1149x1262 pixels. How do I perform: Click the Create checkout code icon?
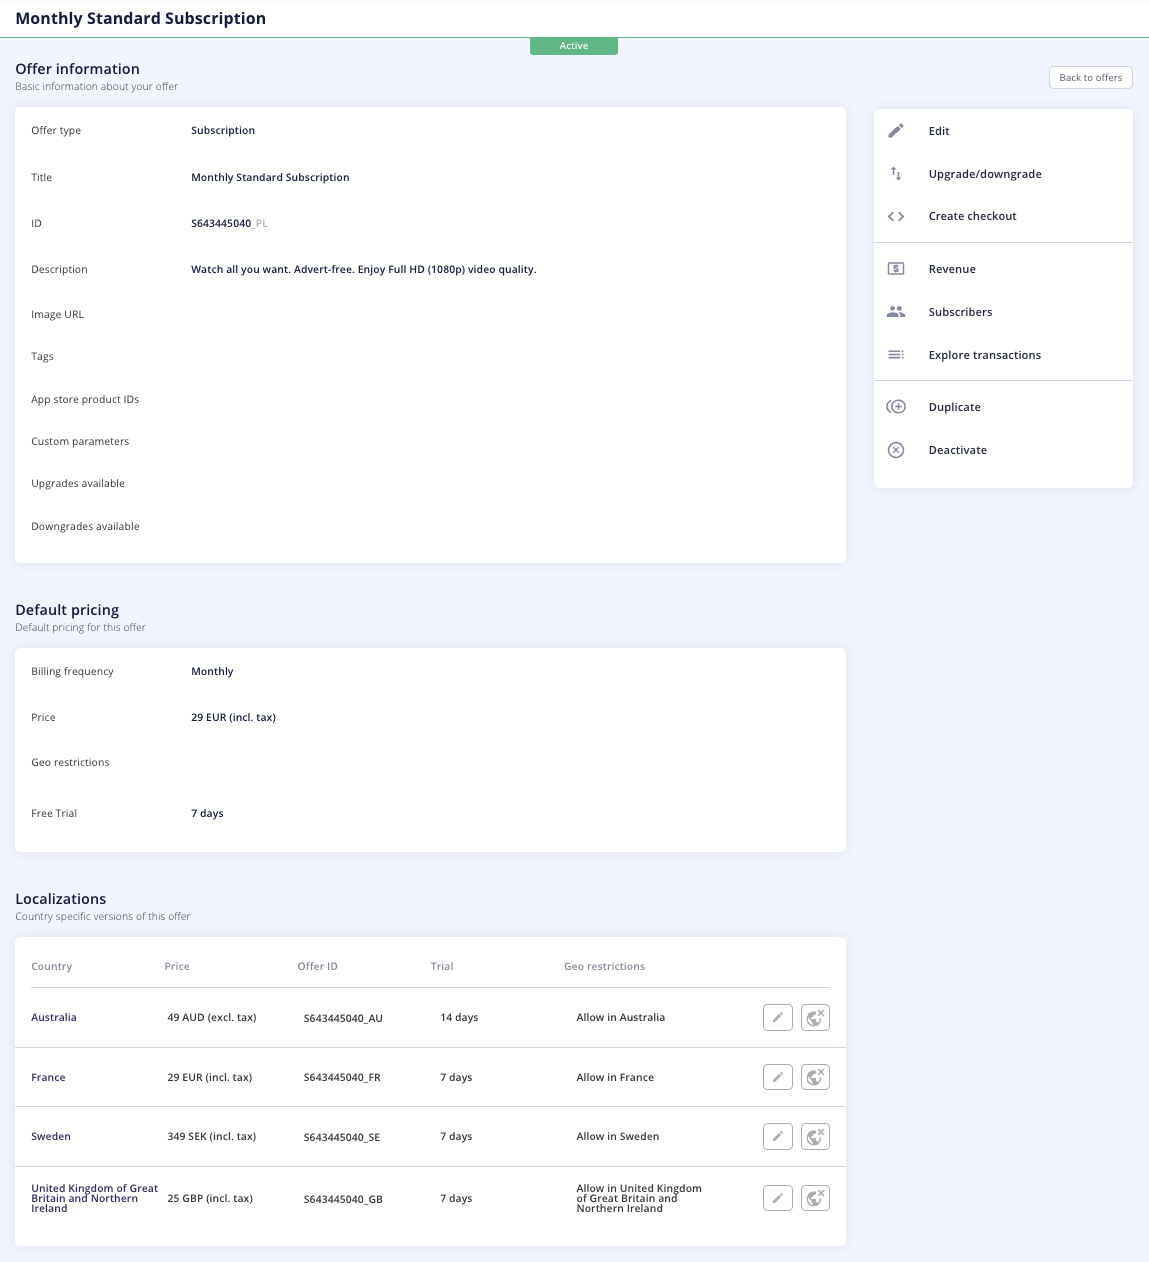(896, 216)
